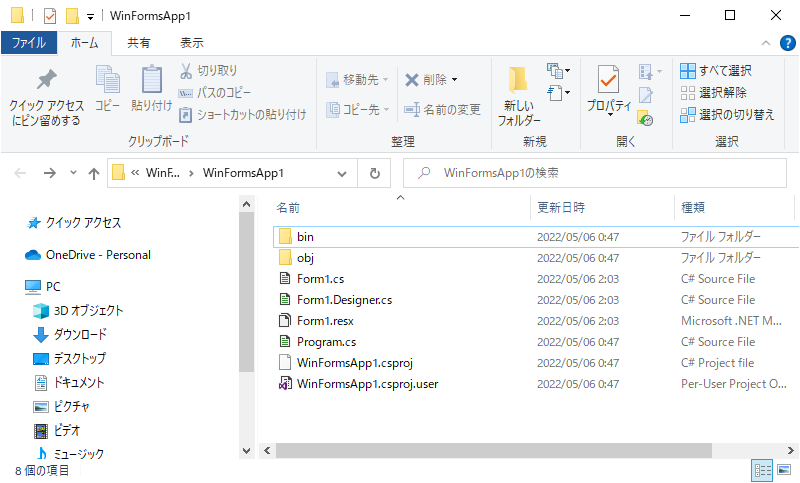Click New folder icon in title bar

coord(72,16)
